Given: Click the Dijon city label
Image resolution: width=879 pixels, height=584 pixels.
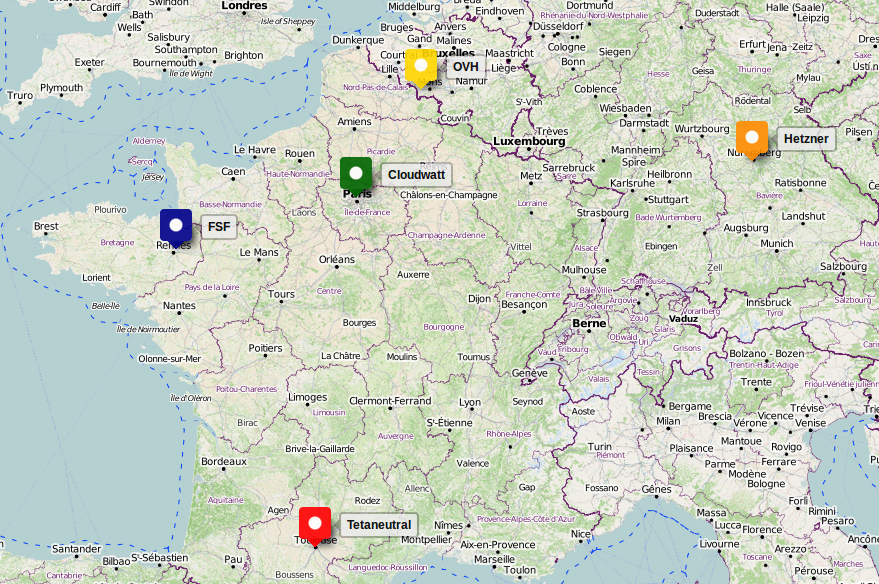Looking at the screenshot, I should [x=479, y=299].
